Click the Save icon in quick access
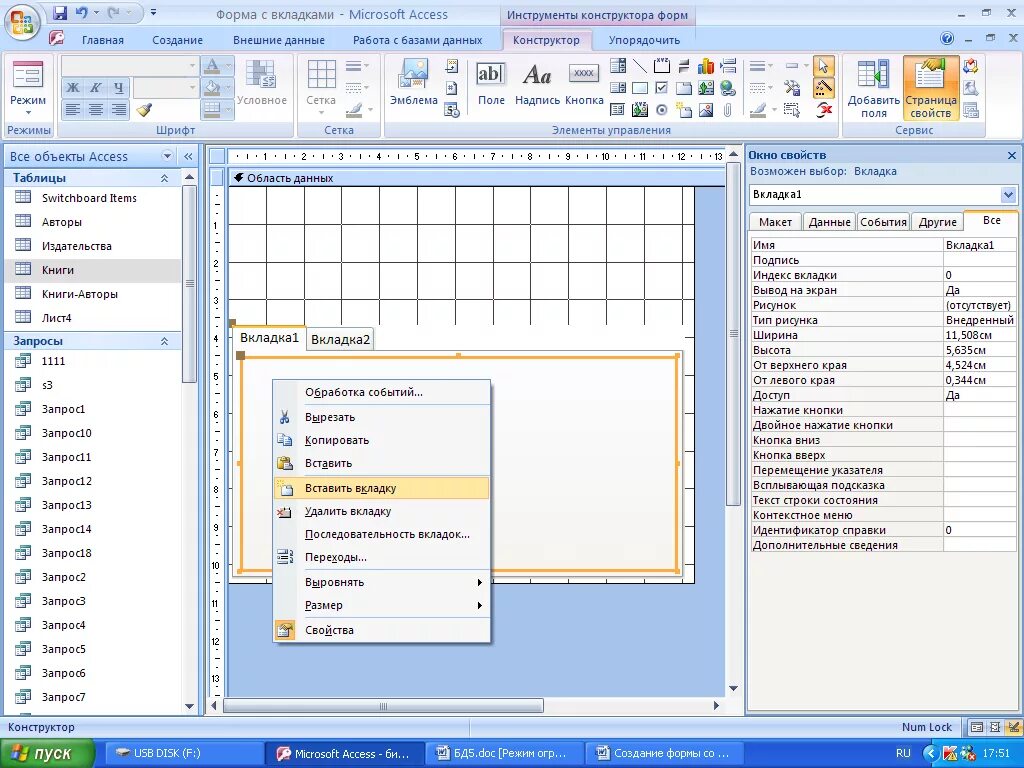 (60, 12)
